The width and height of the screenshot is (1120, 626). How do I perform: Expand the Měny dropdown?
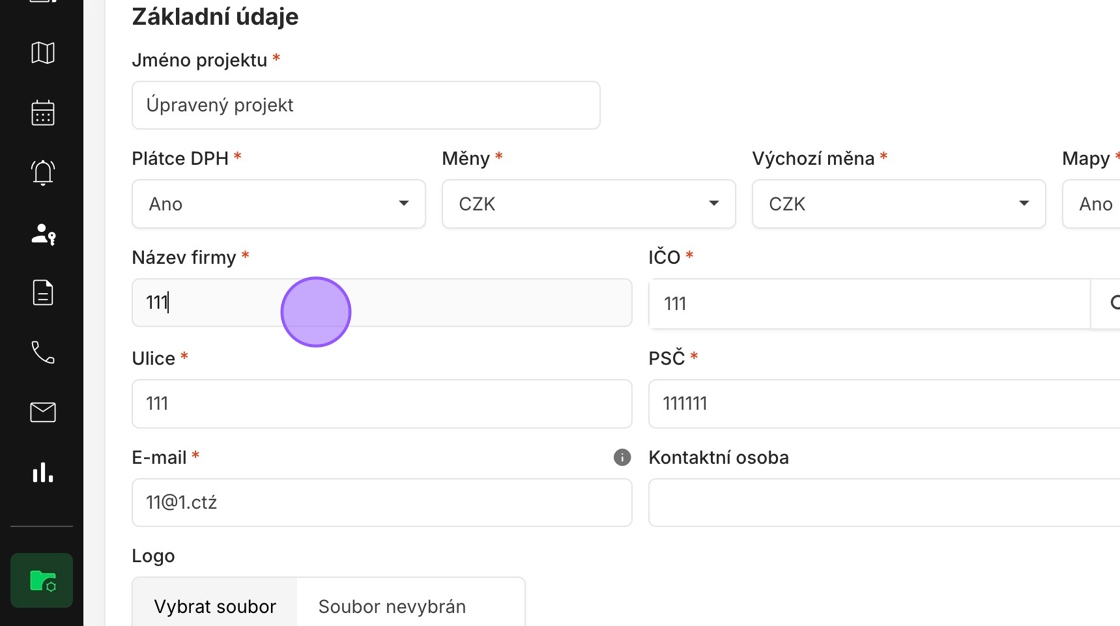click(589, 204)
